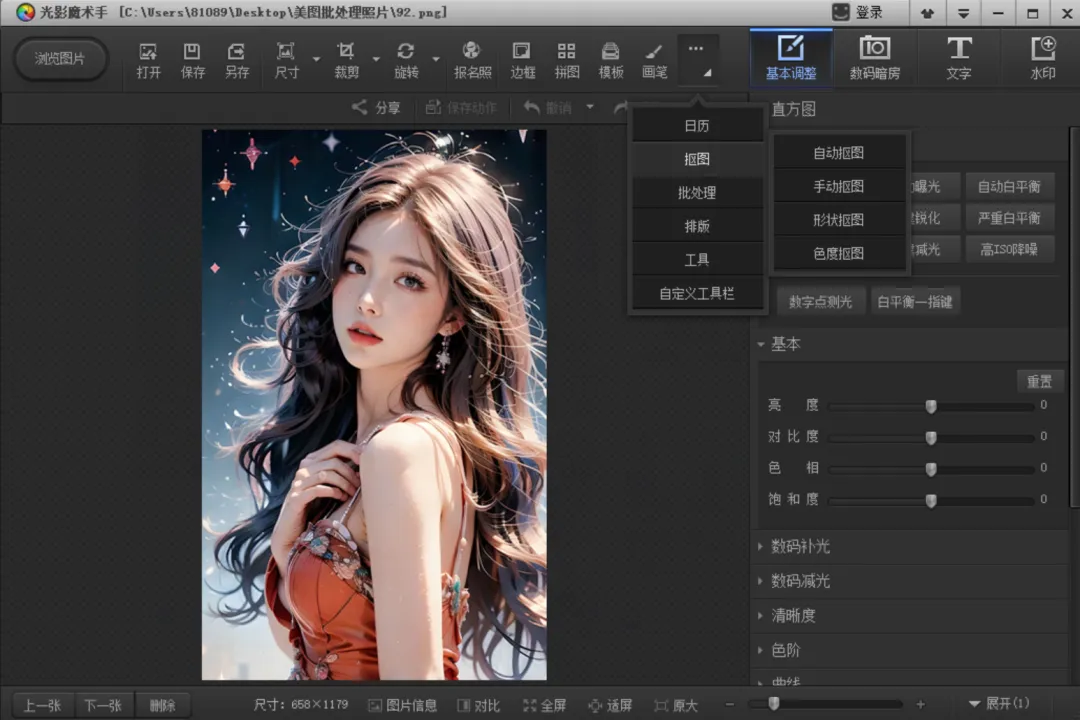Image resolution: width=1080 pixels, height=720 pixels.
Task: Click the 展开(1) expand dropdown
Action: (x=999, y=703)
